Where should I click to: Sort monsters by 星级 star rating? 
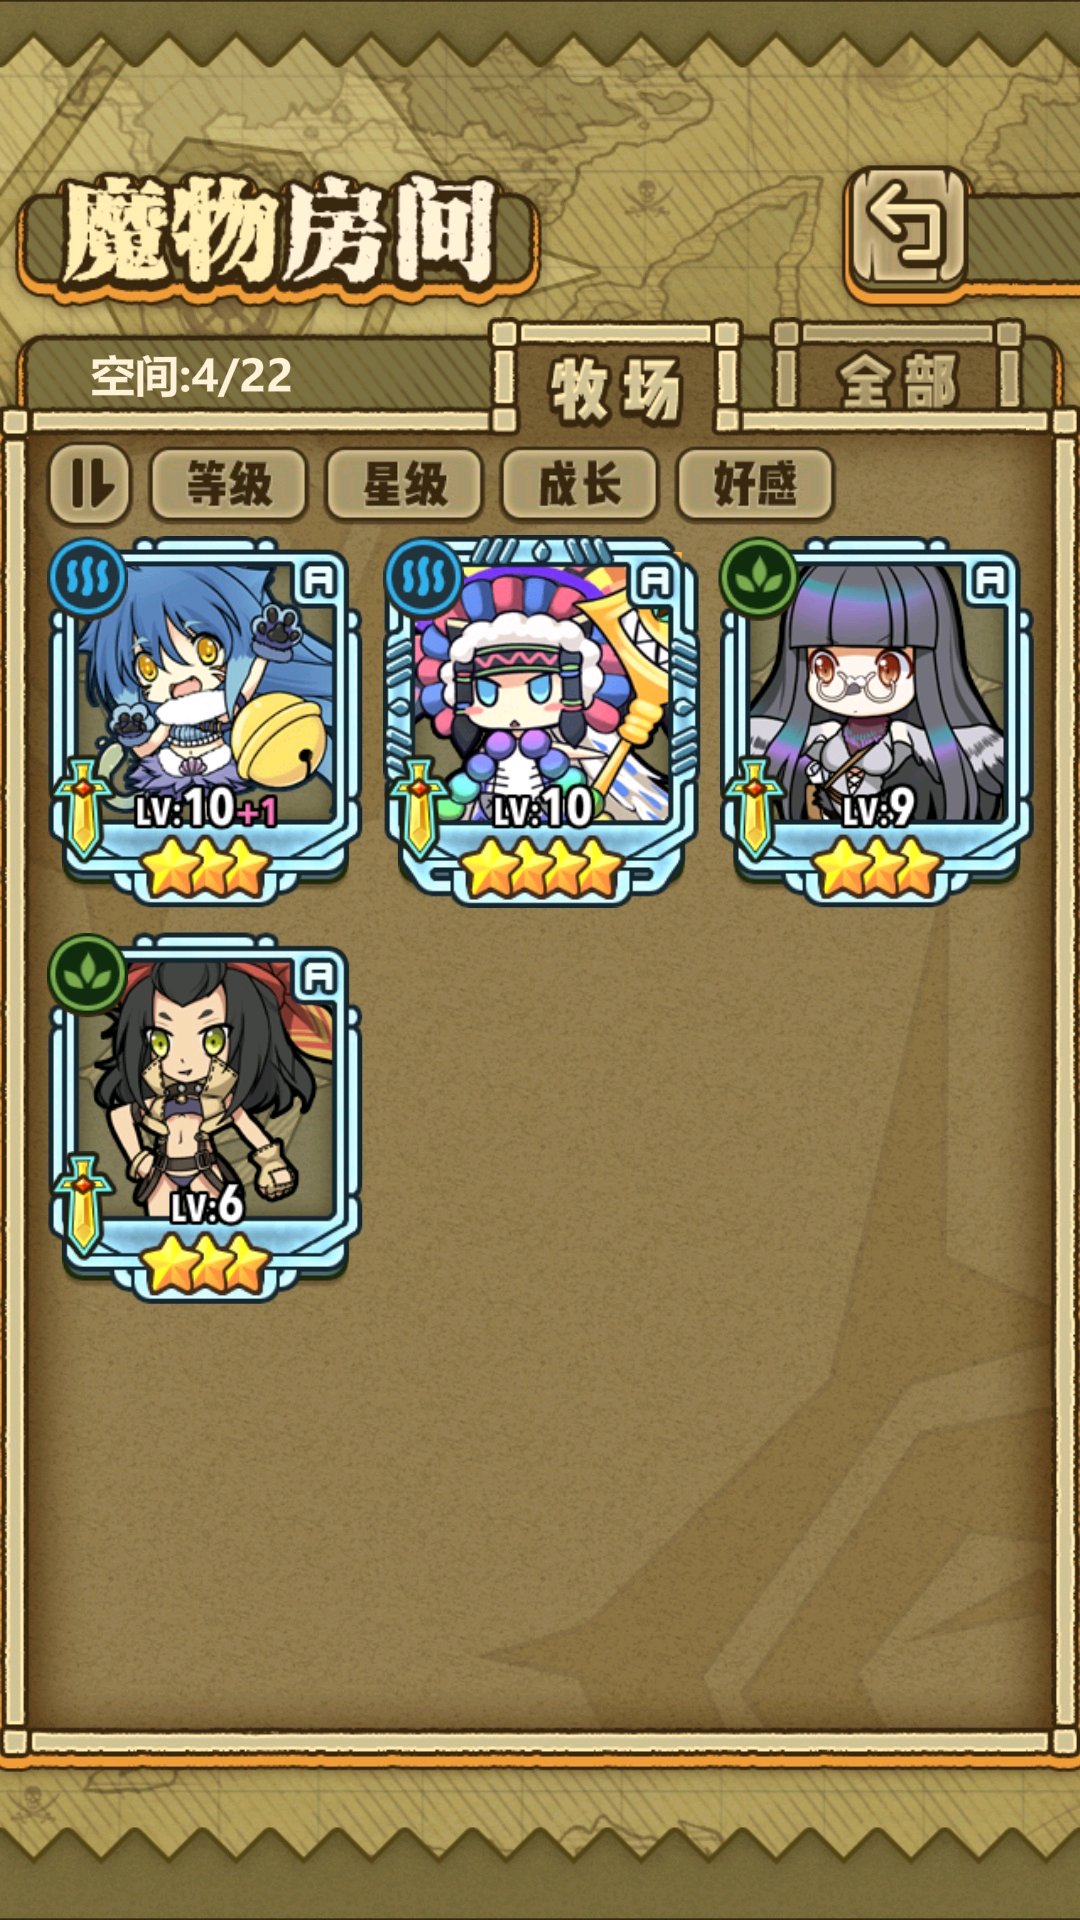pyautogui.click(x=404, y=485)
